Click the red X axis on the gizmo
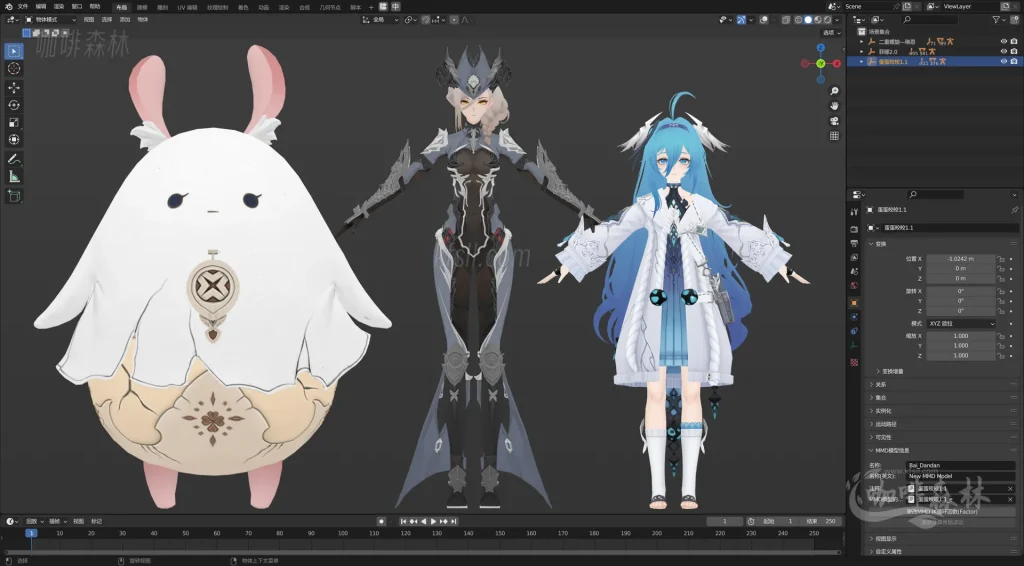This screenshot has height=566, width=1024. (837, 63)
